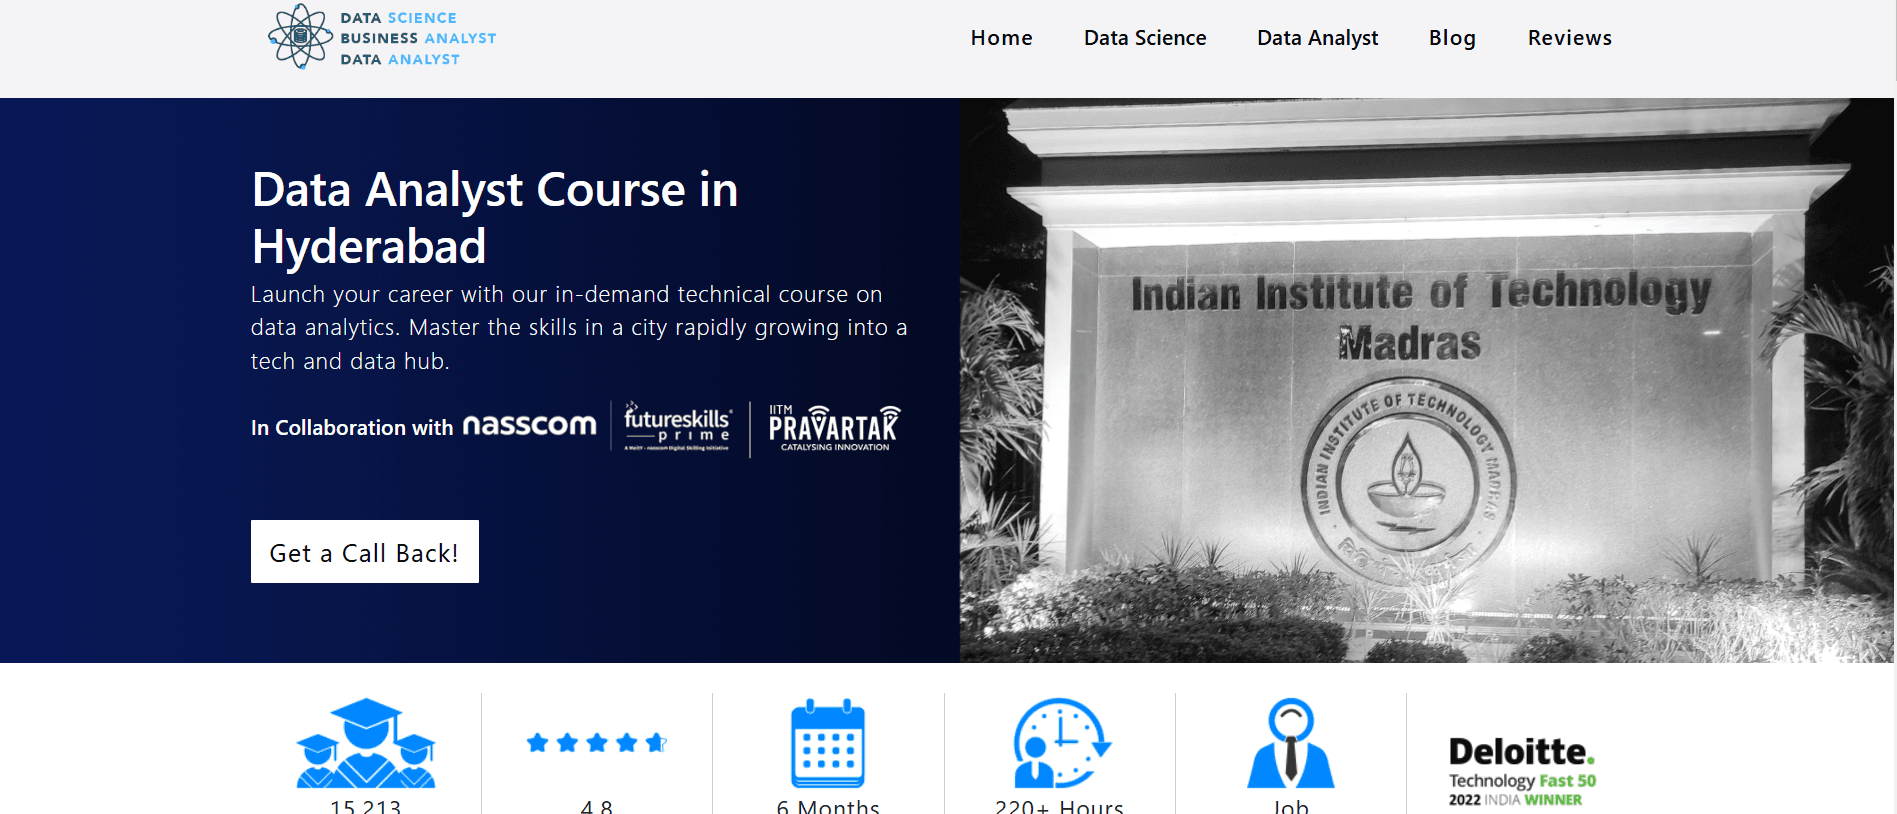Open the Blog page link
1897x814 pixels.
pos(1452,38)
